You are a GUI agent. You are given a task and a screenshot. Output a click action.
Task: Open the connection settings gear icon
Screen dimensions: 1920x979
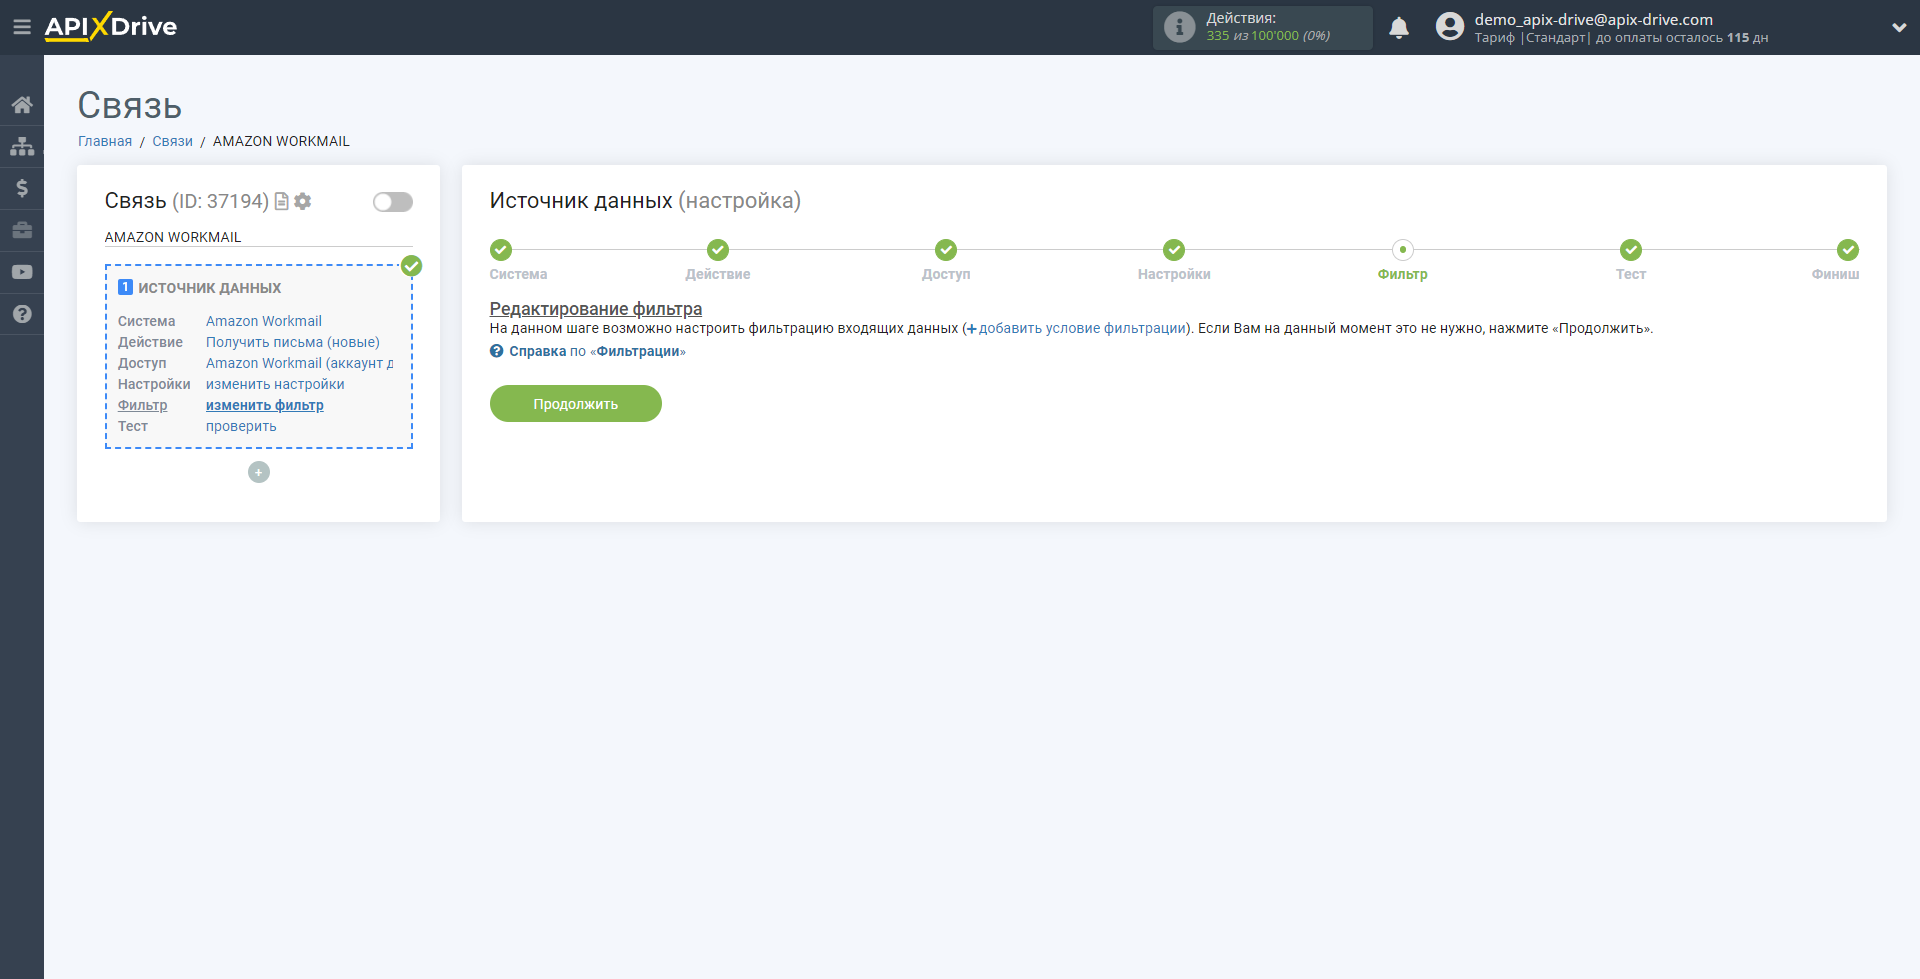tap(303, 201)
